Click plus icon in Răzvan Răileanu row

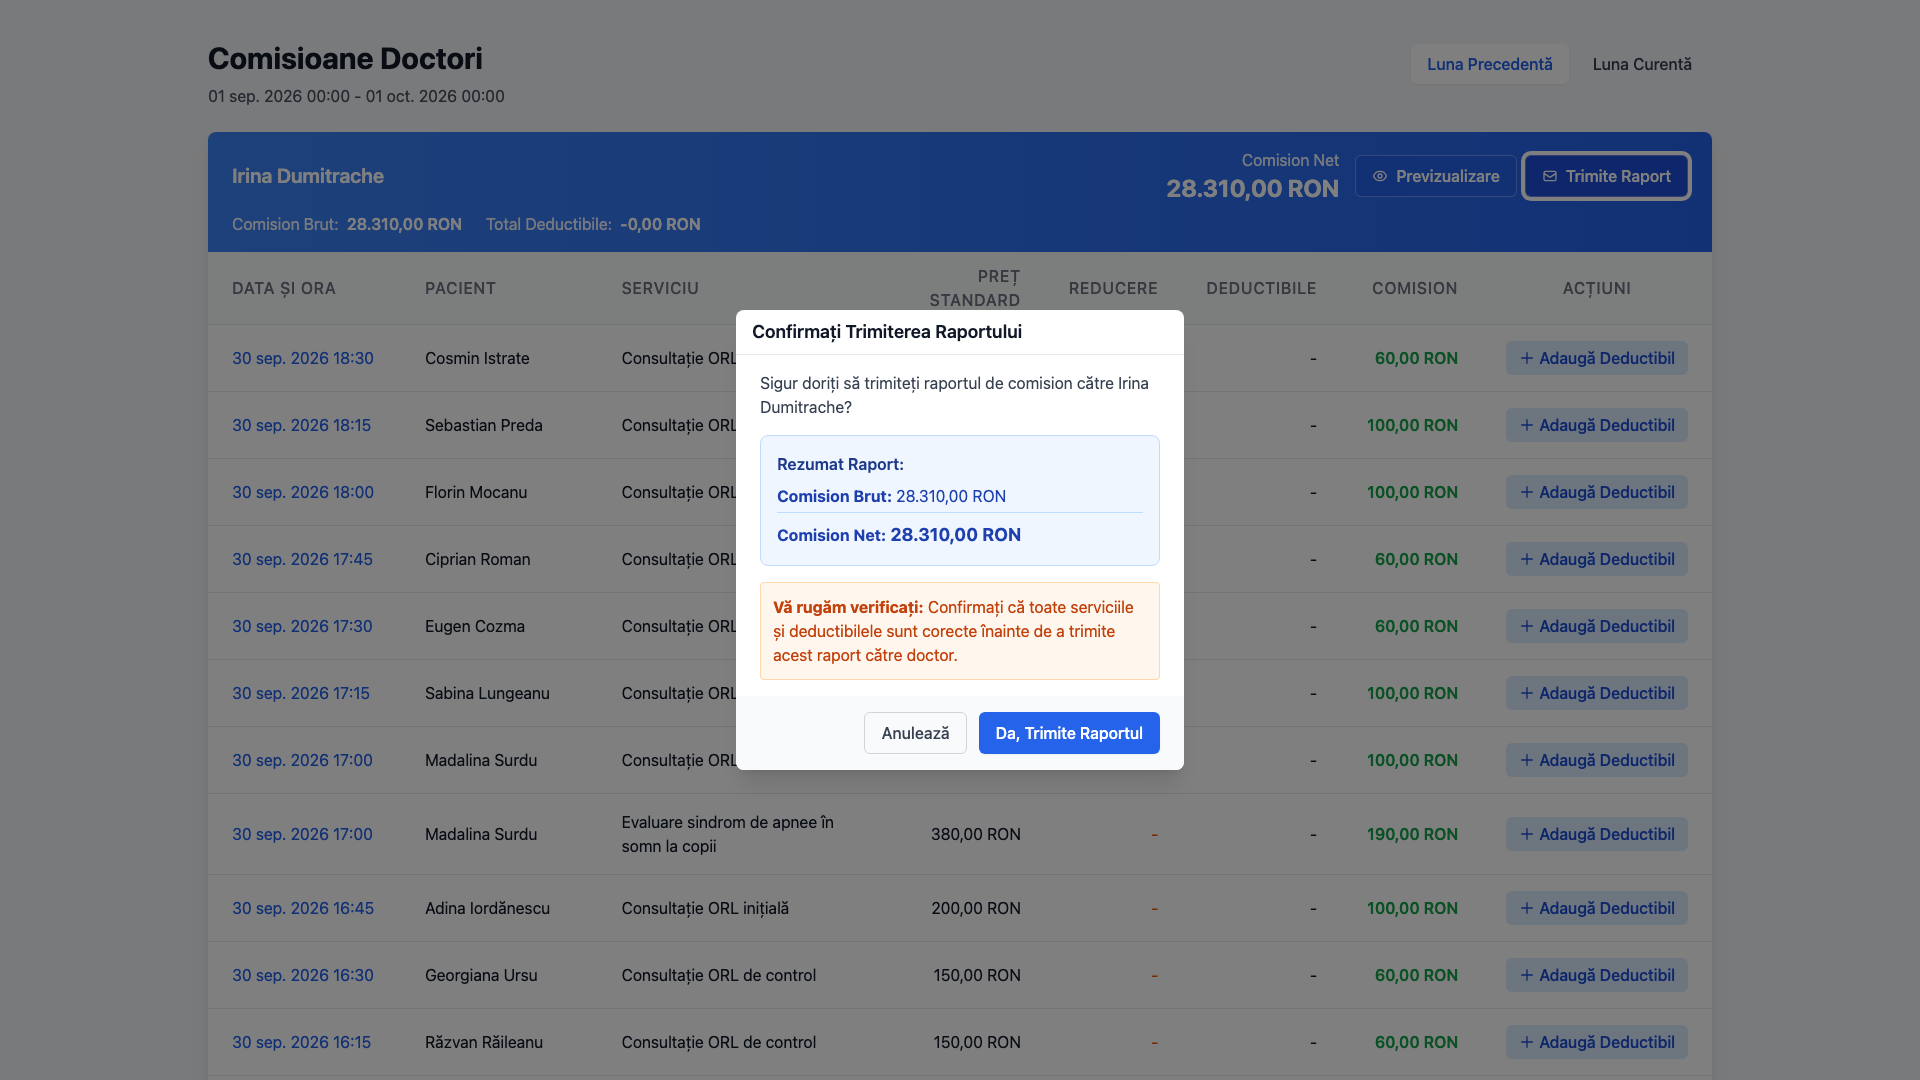pyautogui.click(x=1527, y=1042)
